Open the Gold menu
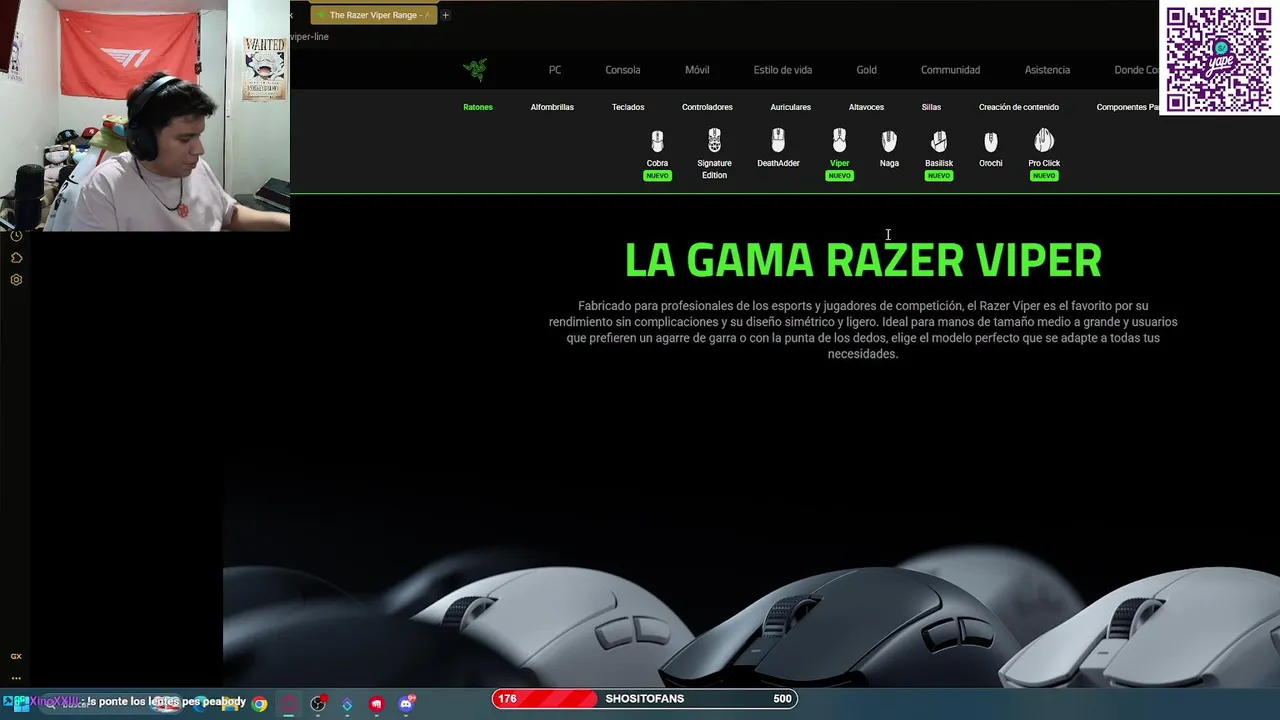The height and width of the screenshot is (720, 1280). tap(866, 70)
